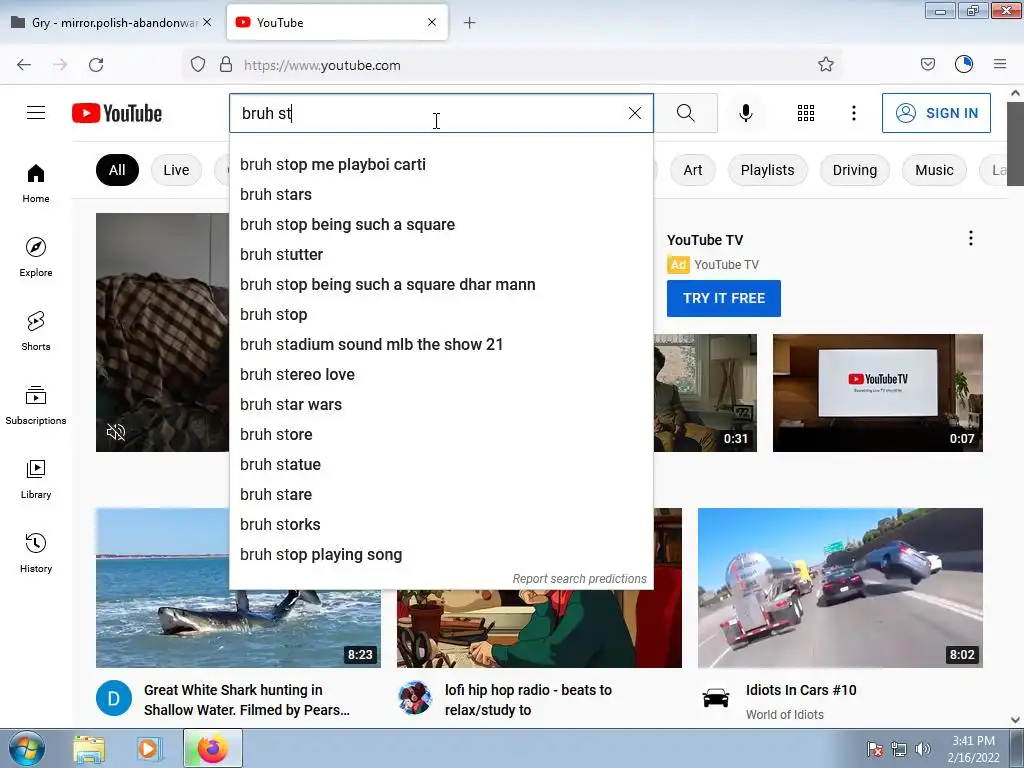Image resolution: width=1024 pixels, height=768 pixels.
Task: Open Shorts in the sidebar
Action: tap(36, 331)
